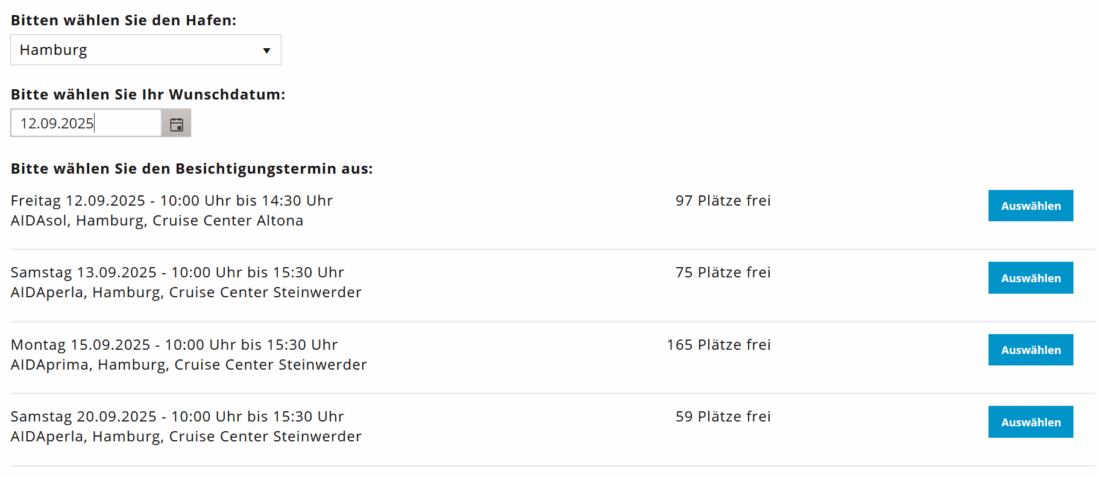Screen dimensions: 1100x477
Task: Click the 'Bitte wählen Sie Ihr Wunschdatum' label
Action: pos(148,95)
